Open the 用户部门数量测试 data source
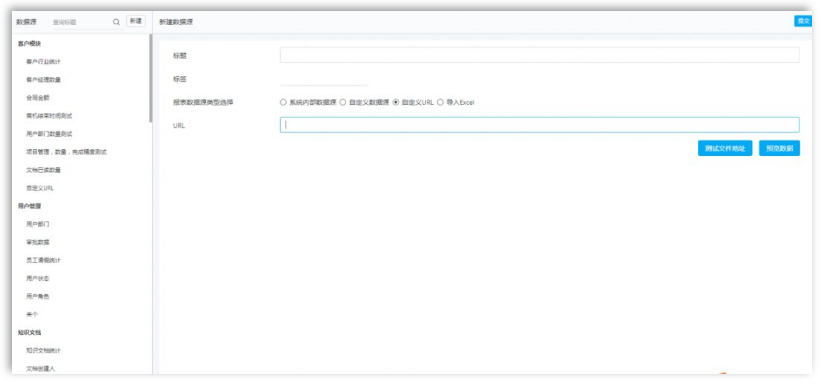 coord(49,134)
